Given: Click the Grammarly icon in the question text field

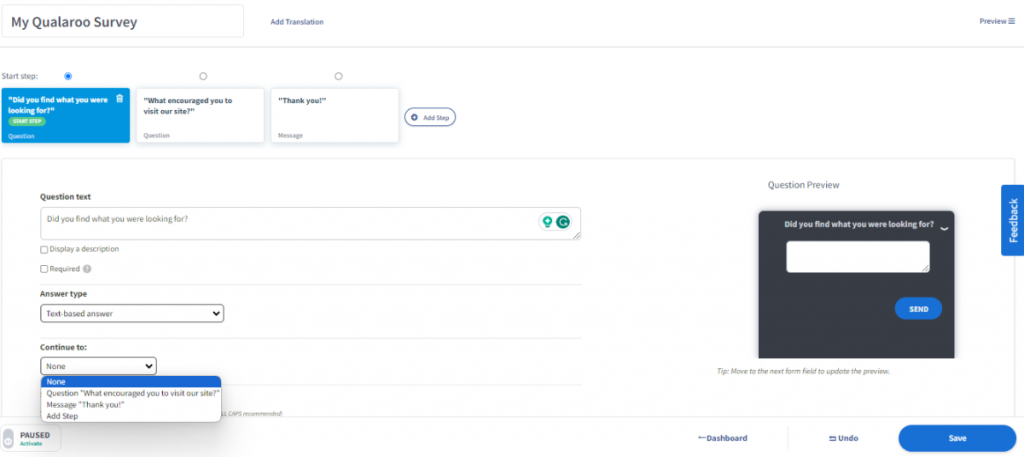Looking at the screenshot, I should pyautogui.click(x=562, y=222).
